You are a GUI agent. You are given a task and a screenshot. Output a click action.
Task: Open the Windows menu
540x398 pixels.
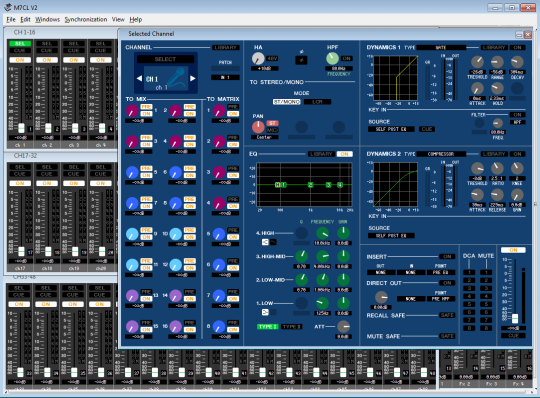coord(48,20)
